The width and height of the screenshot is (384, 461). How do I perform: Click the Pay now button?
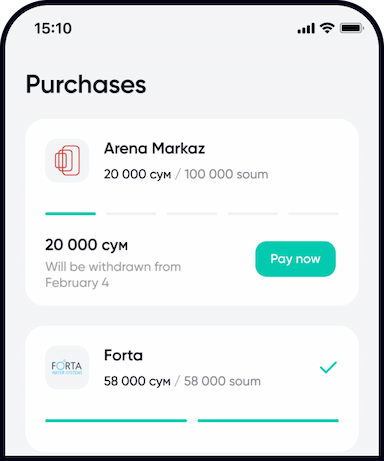pyautogui.click(x=295, y=259)
